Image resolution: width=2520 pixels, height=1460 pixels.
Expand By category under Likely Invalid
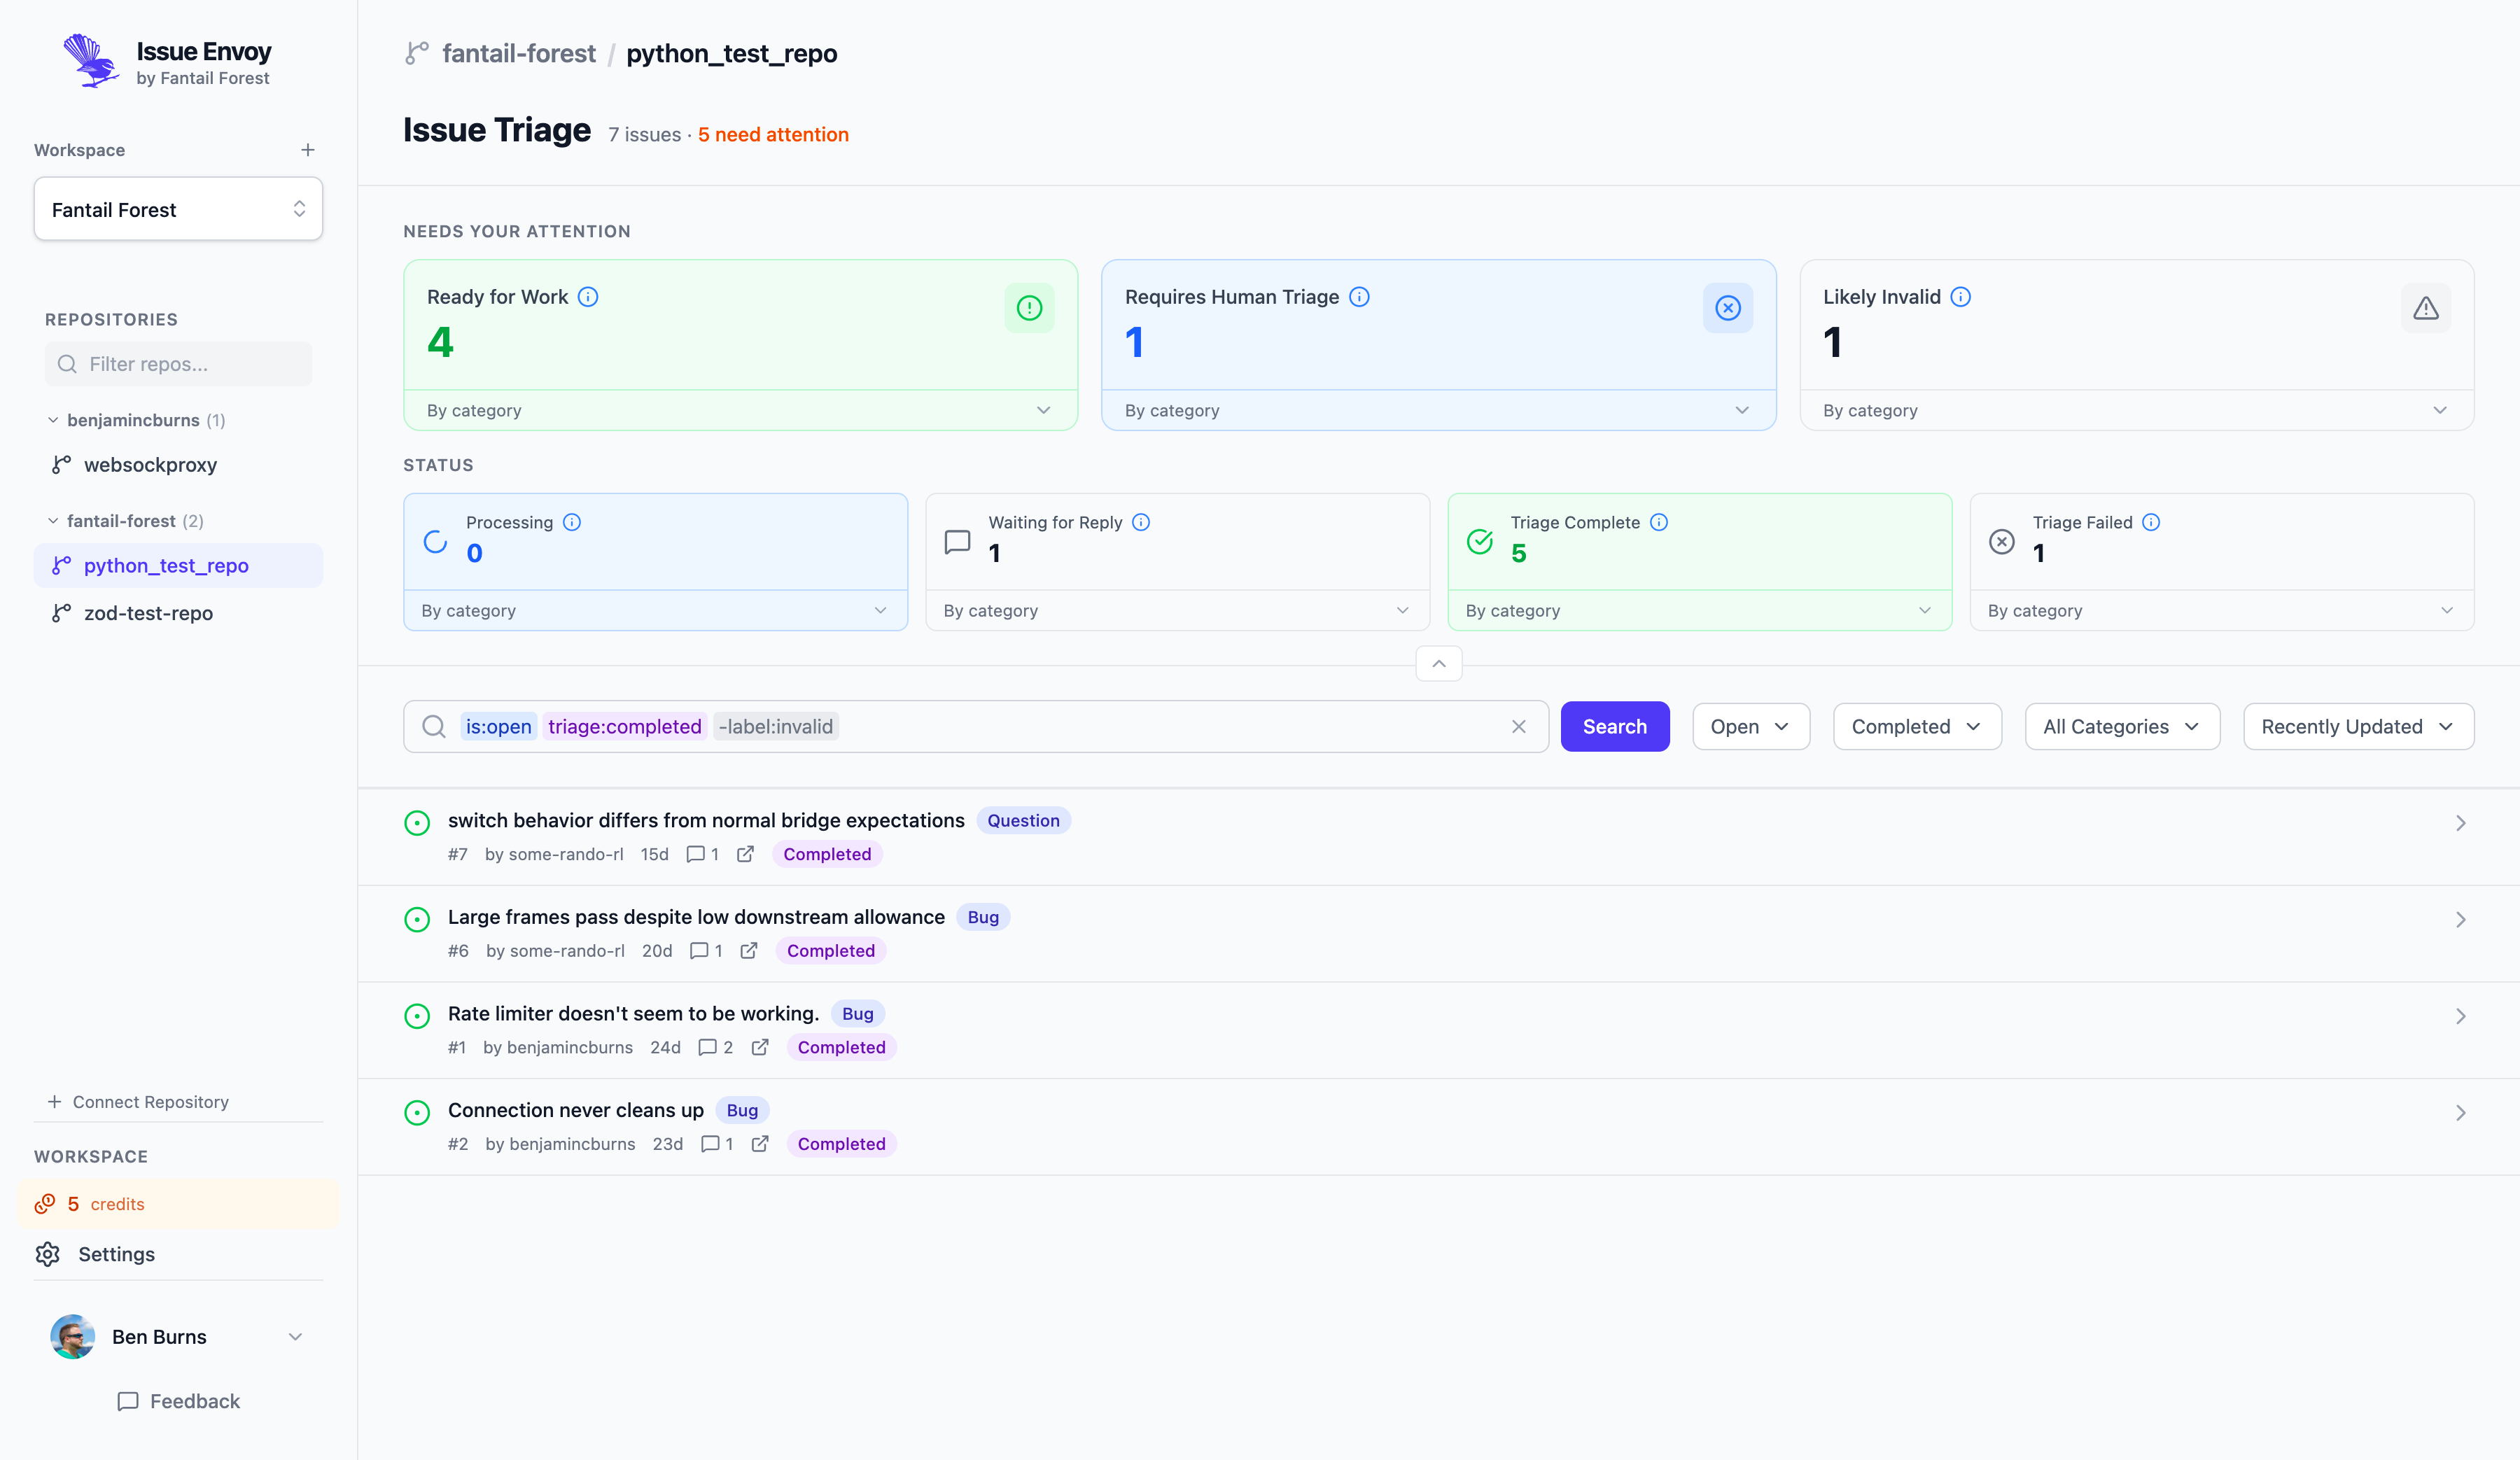2136,410
